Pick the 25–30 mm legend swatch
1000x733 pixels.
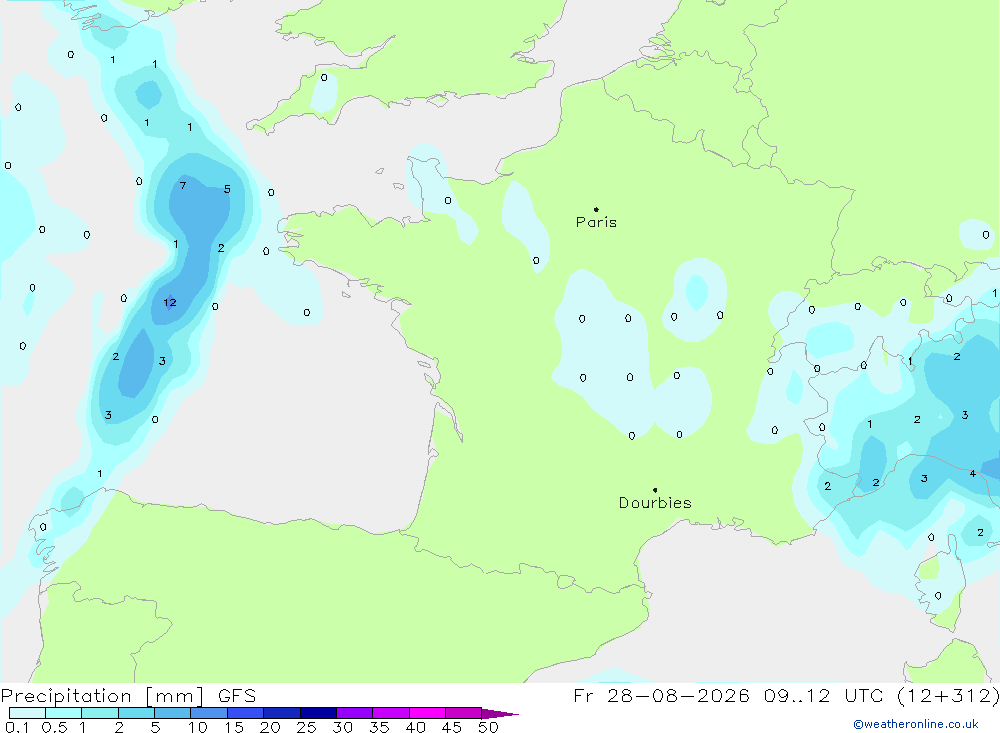[318, 713]
